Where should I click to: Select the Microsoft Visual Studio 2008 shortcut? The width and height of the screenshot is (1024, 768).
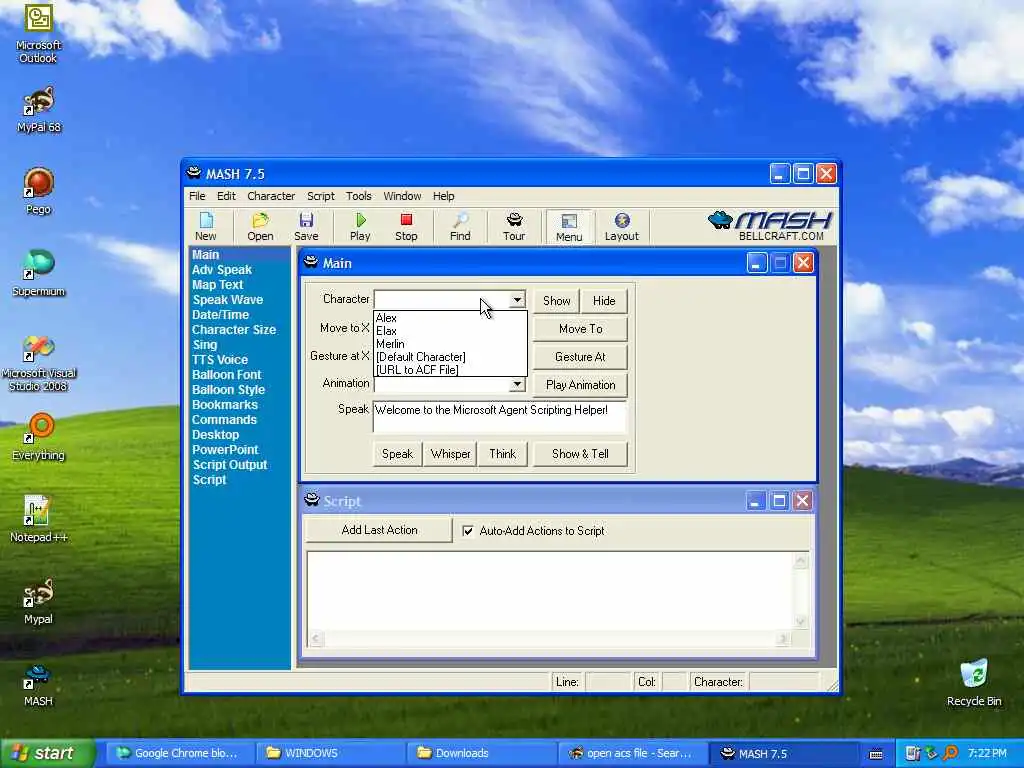[38, 363]
